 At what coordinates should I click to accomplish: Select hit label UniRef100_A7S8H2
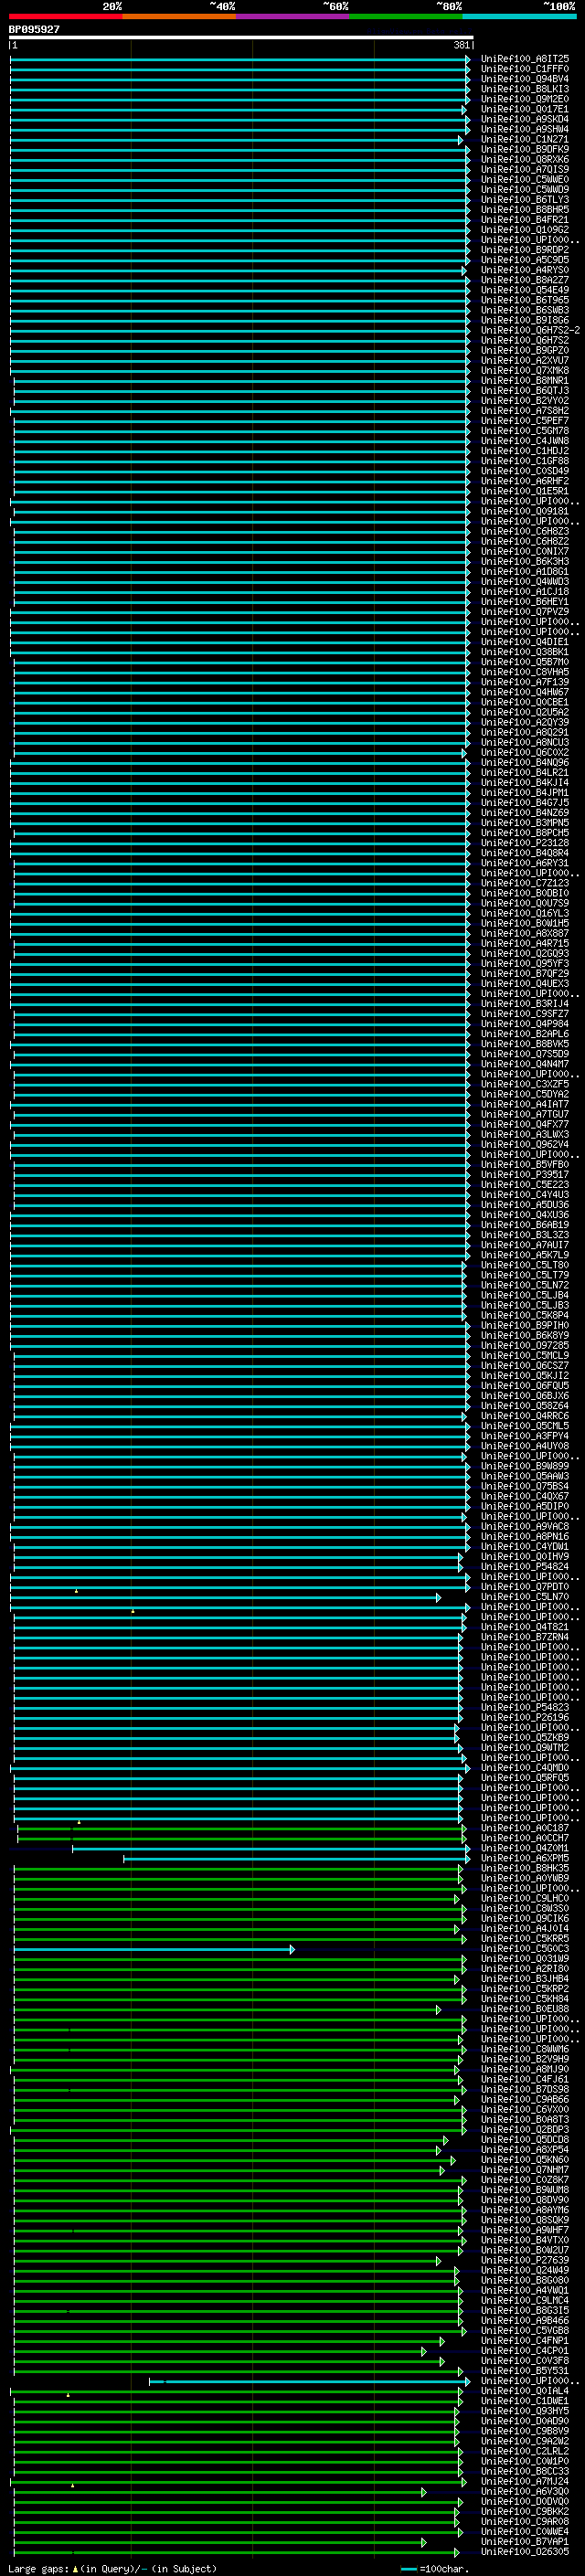[524, 410]
